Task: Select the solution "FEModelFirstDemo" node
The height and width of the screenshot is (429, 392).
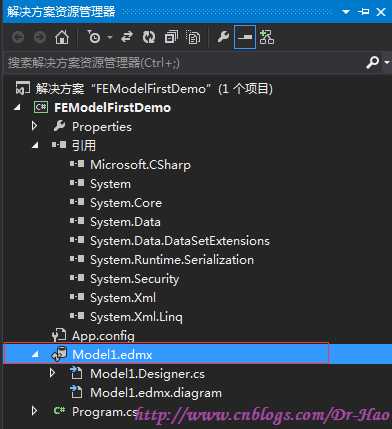Action: point(154,89)
